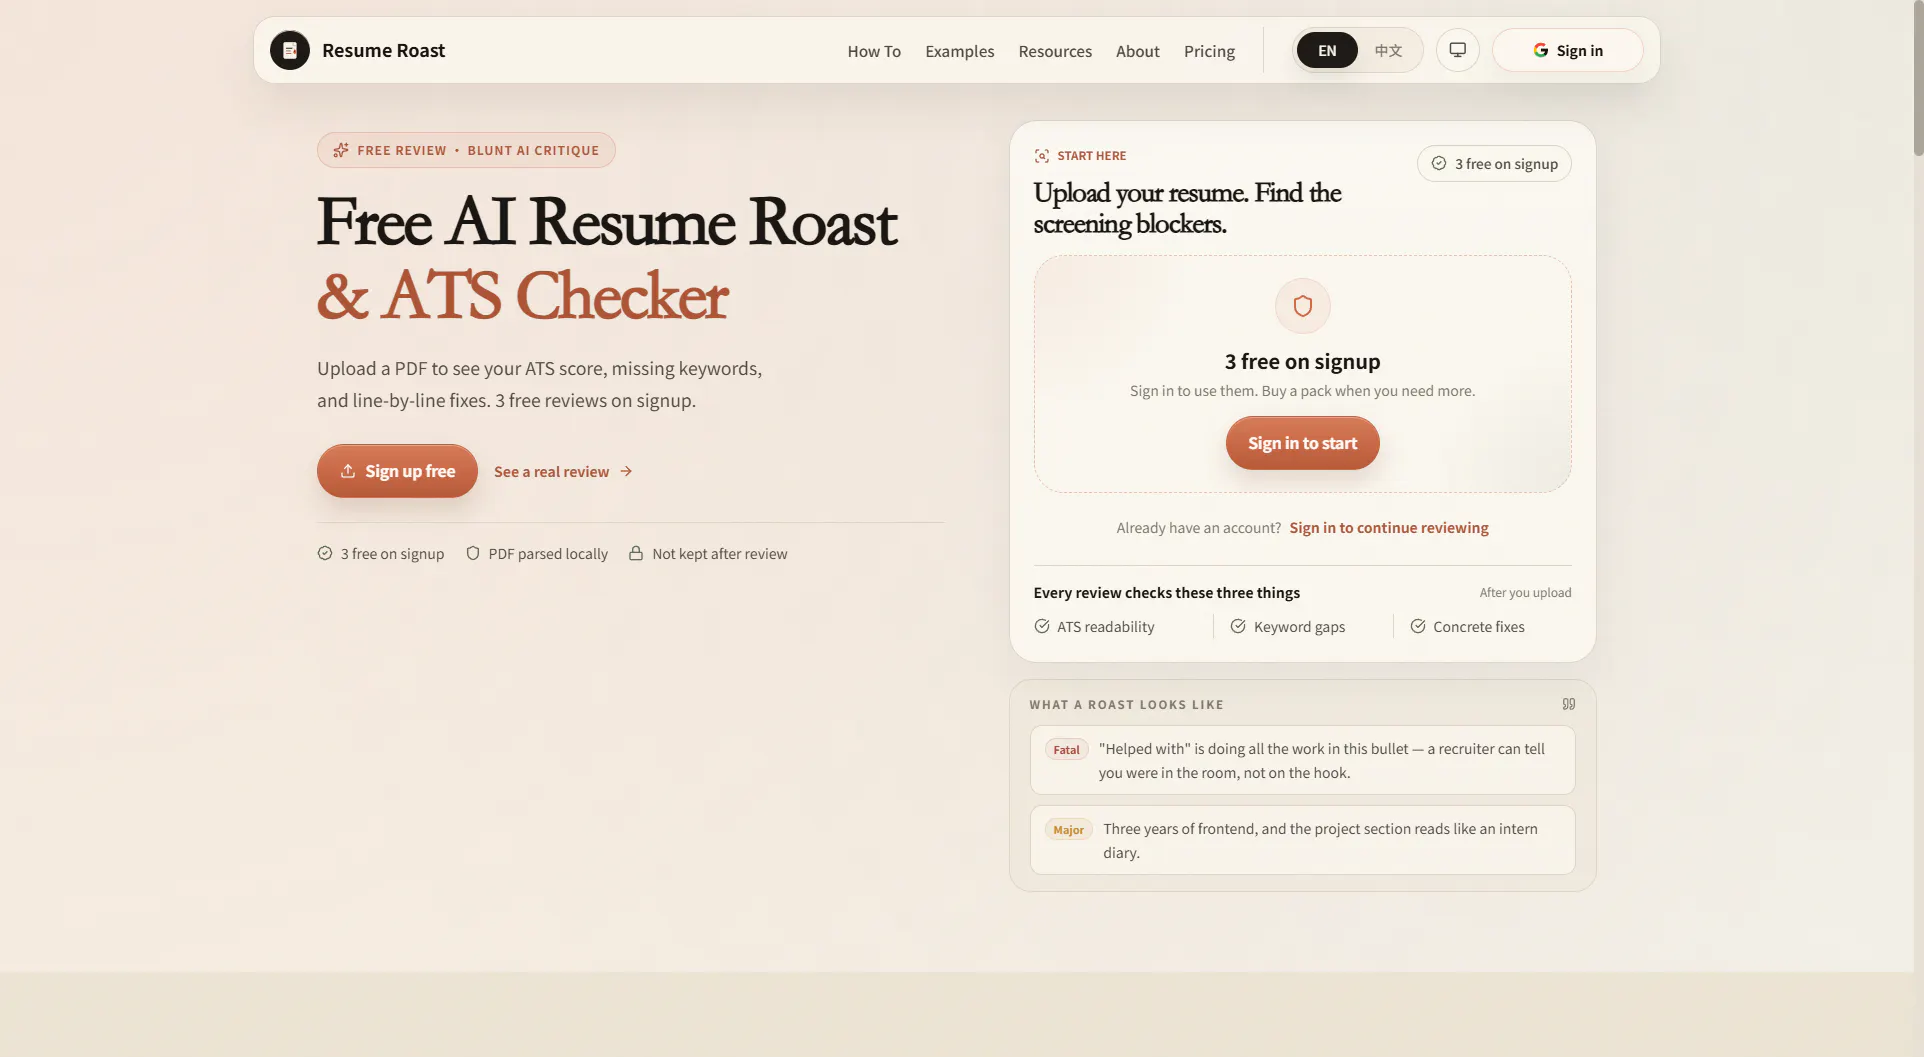Select EN language option
This screenshot has width=1924, height=1057.
pos(1327,50)
